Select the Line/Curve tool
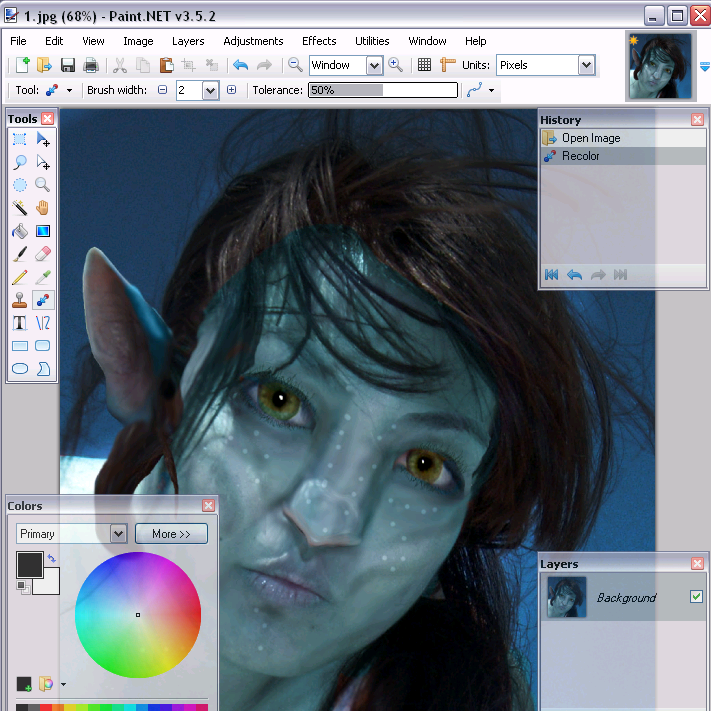 [x=43, y=323]
